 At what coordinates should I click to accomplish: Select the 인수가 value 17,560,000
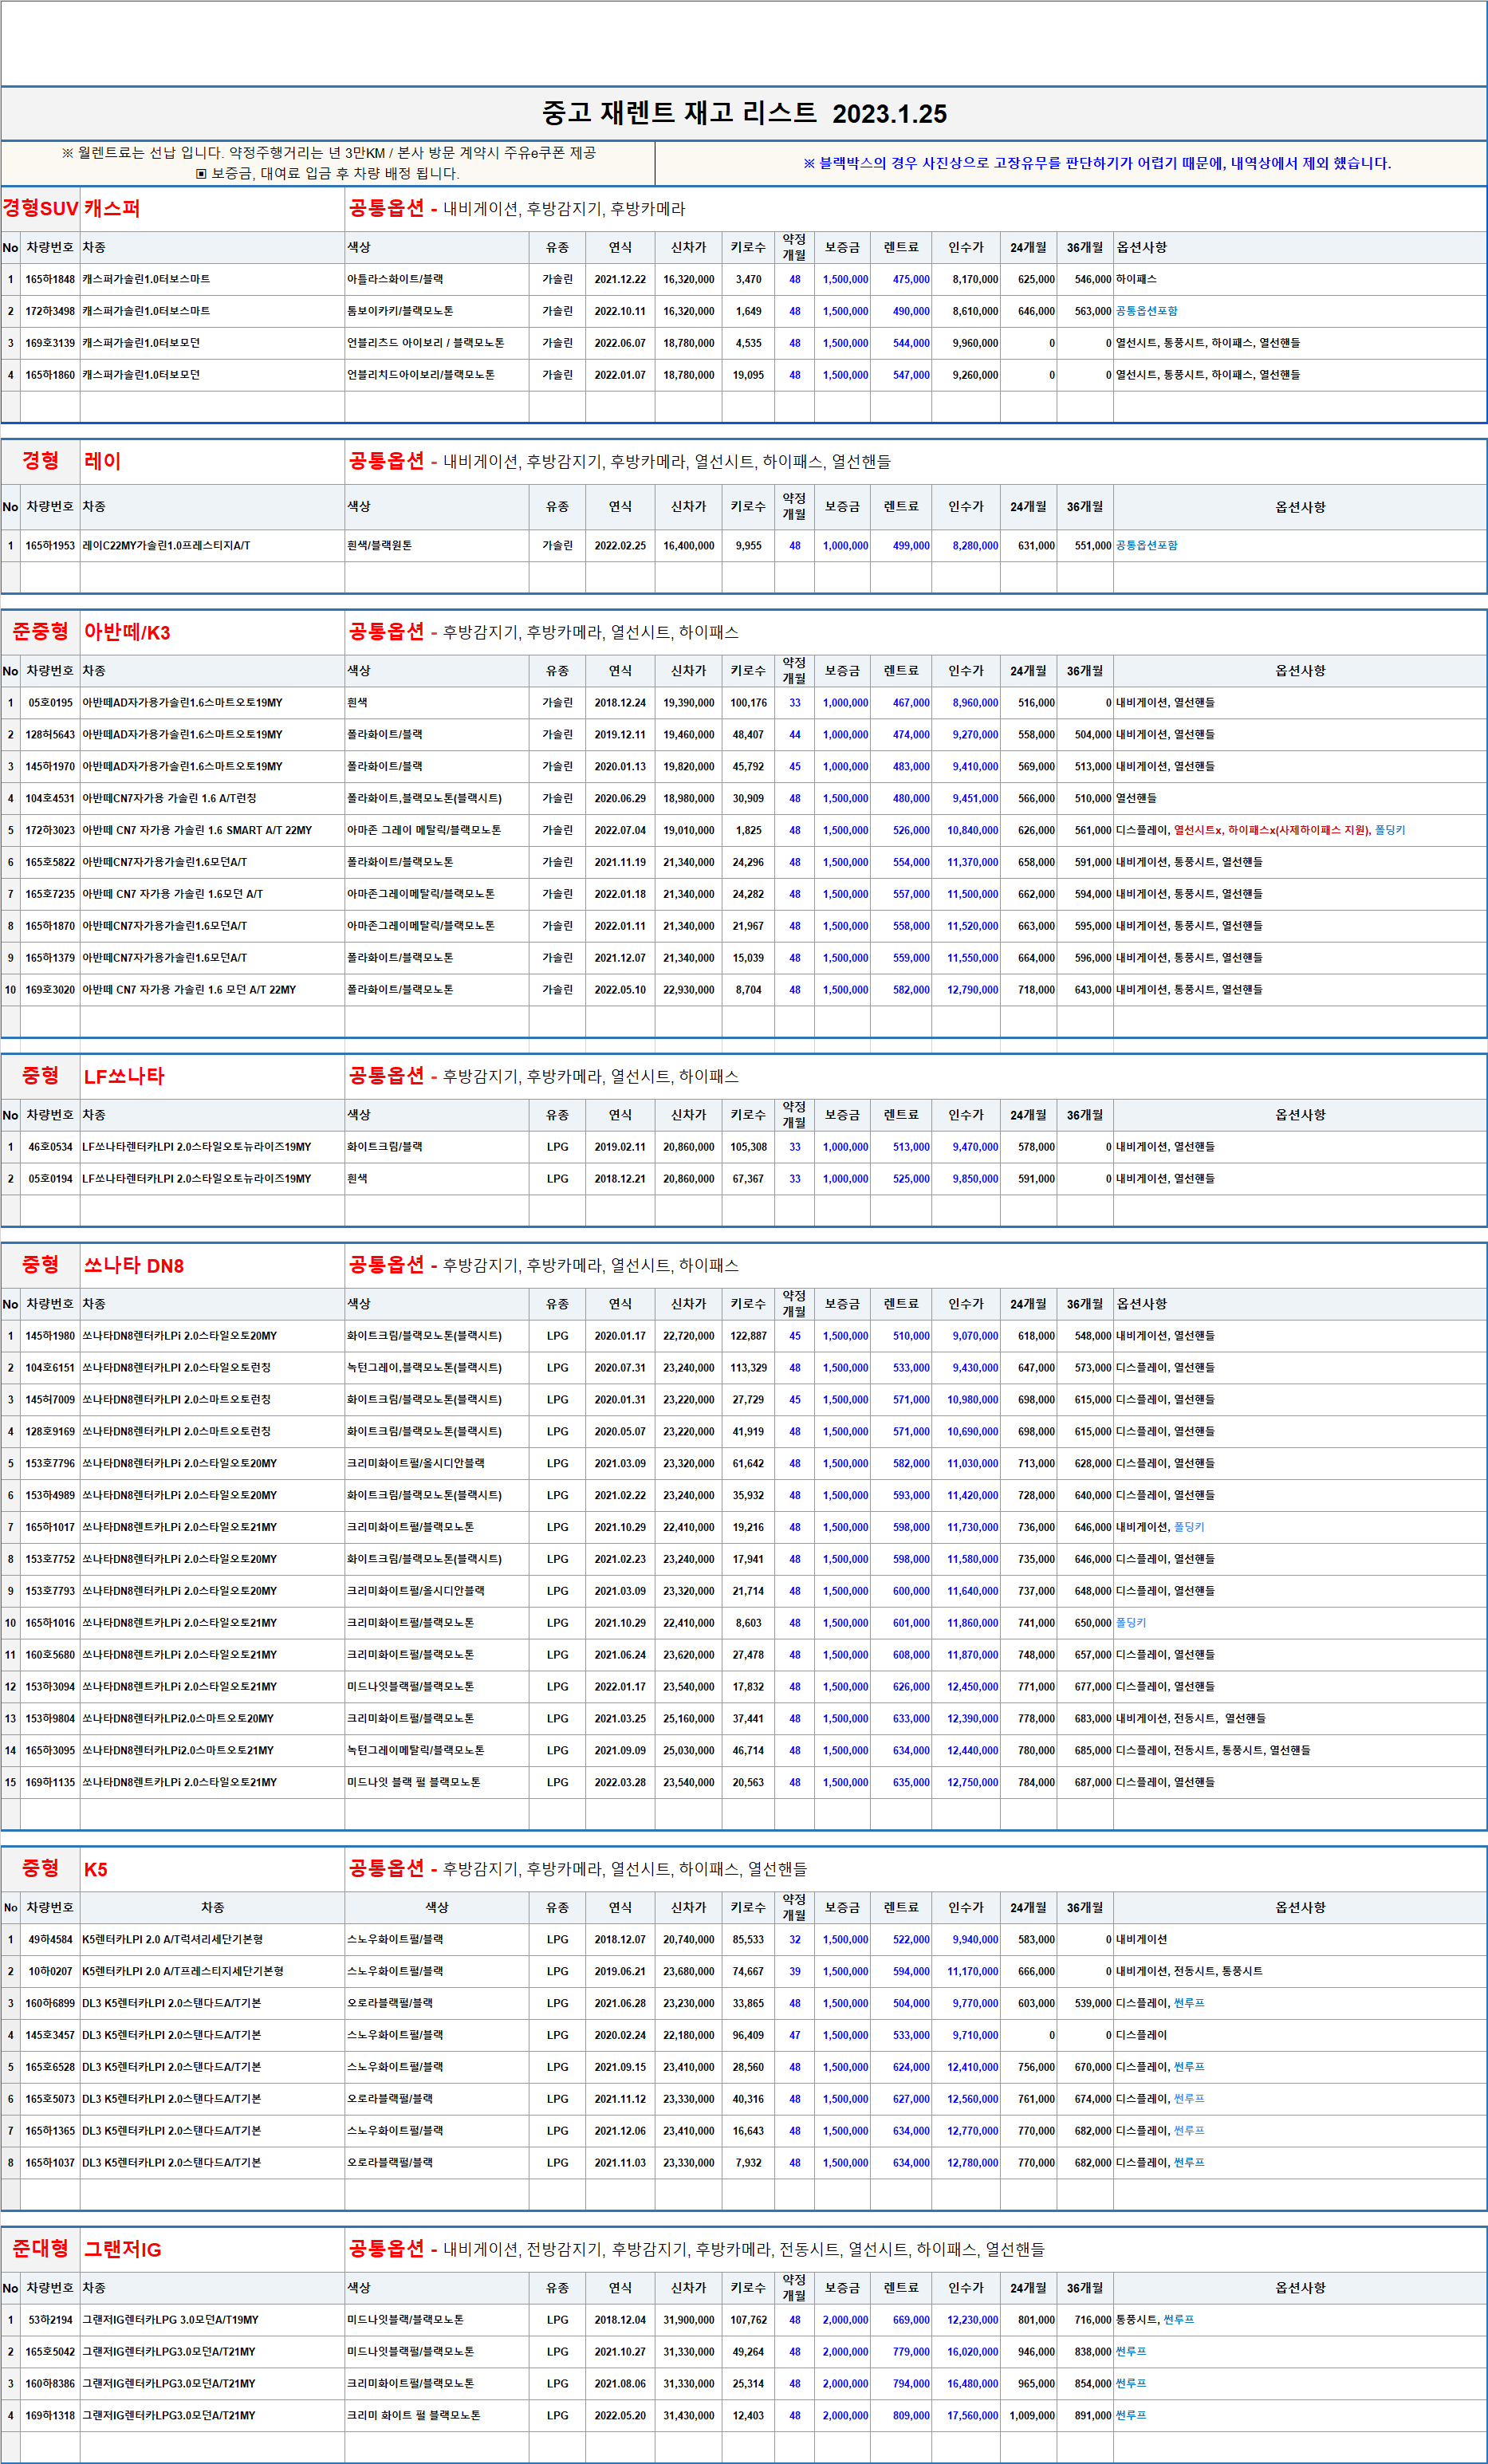972,2416
